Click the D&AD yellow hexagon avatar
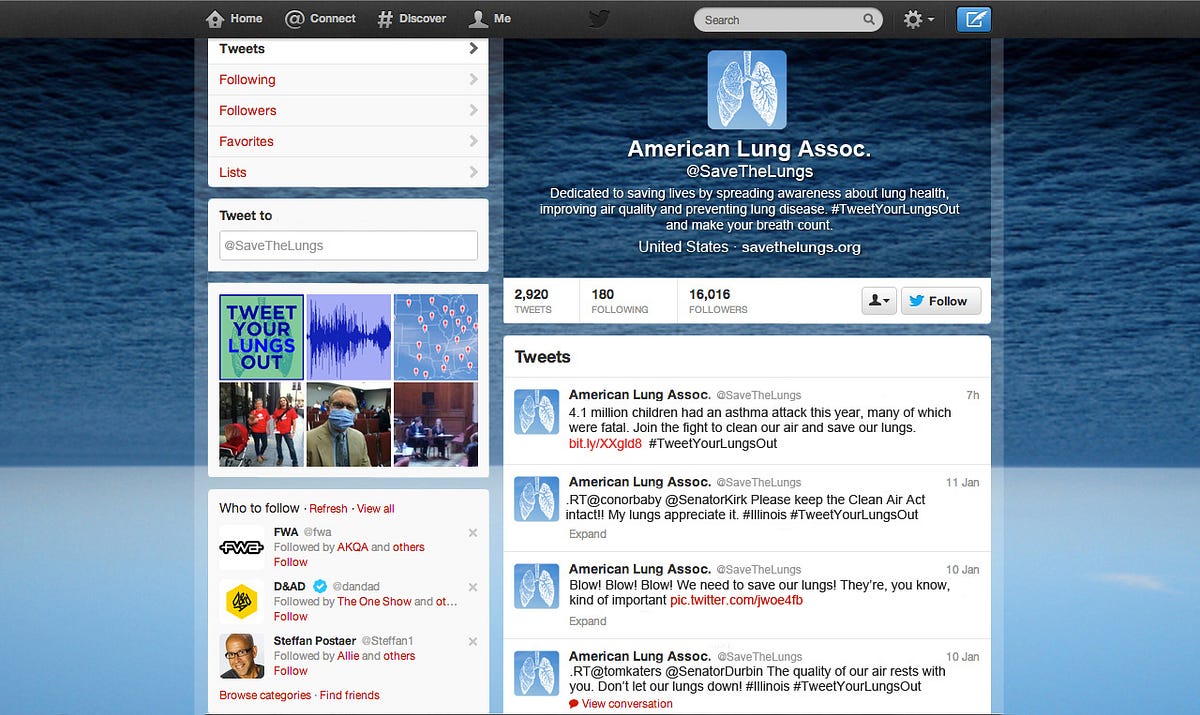1200x715 pixels. point(242,601)
